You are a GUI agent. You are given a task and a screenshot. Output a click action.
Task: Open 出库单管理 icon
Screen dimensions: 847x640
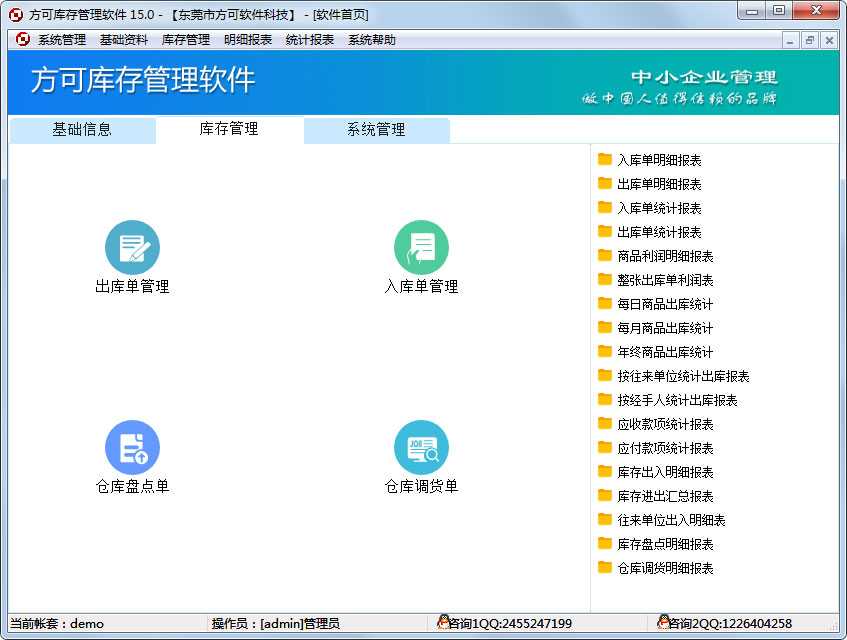click(132, 247)
